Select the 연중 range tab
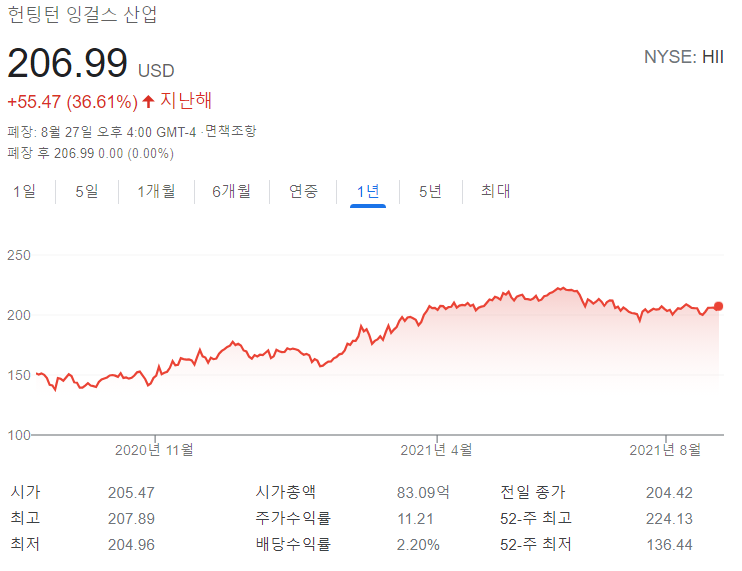The image size is (742, 571). 303,192
